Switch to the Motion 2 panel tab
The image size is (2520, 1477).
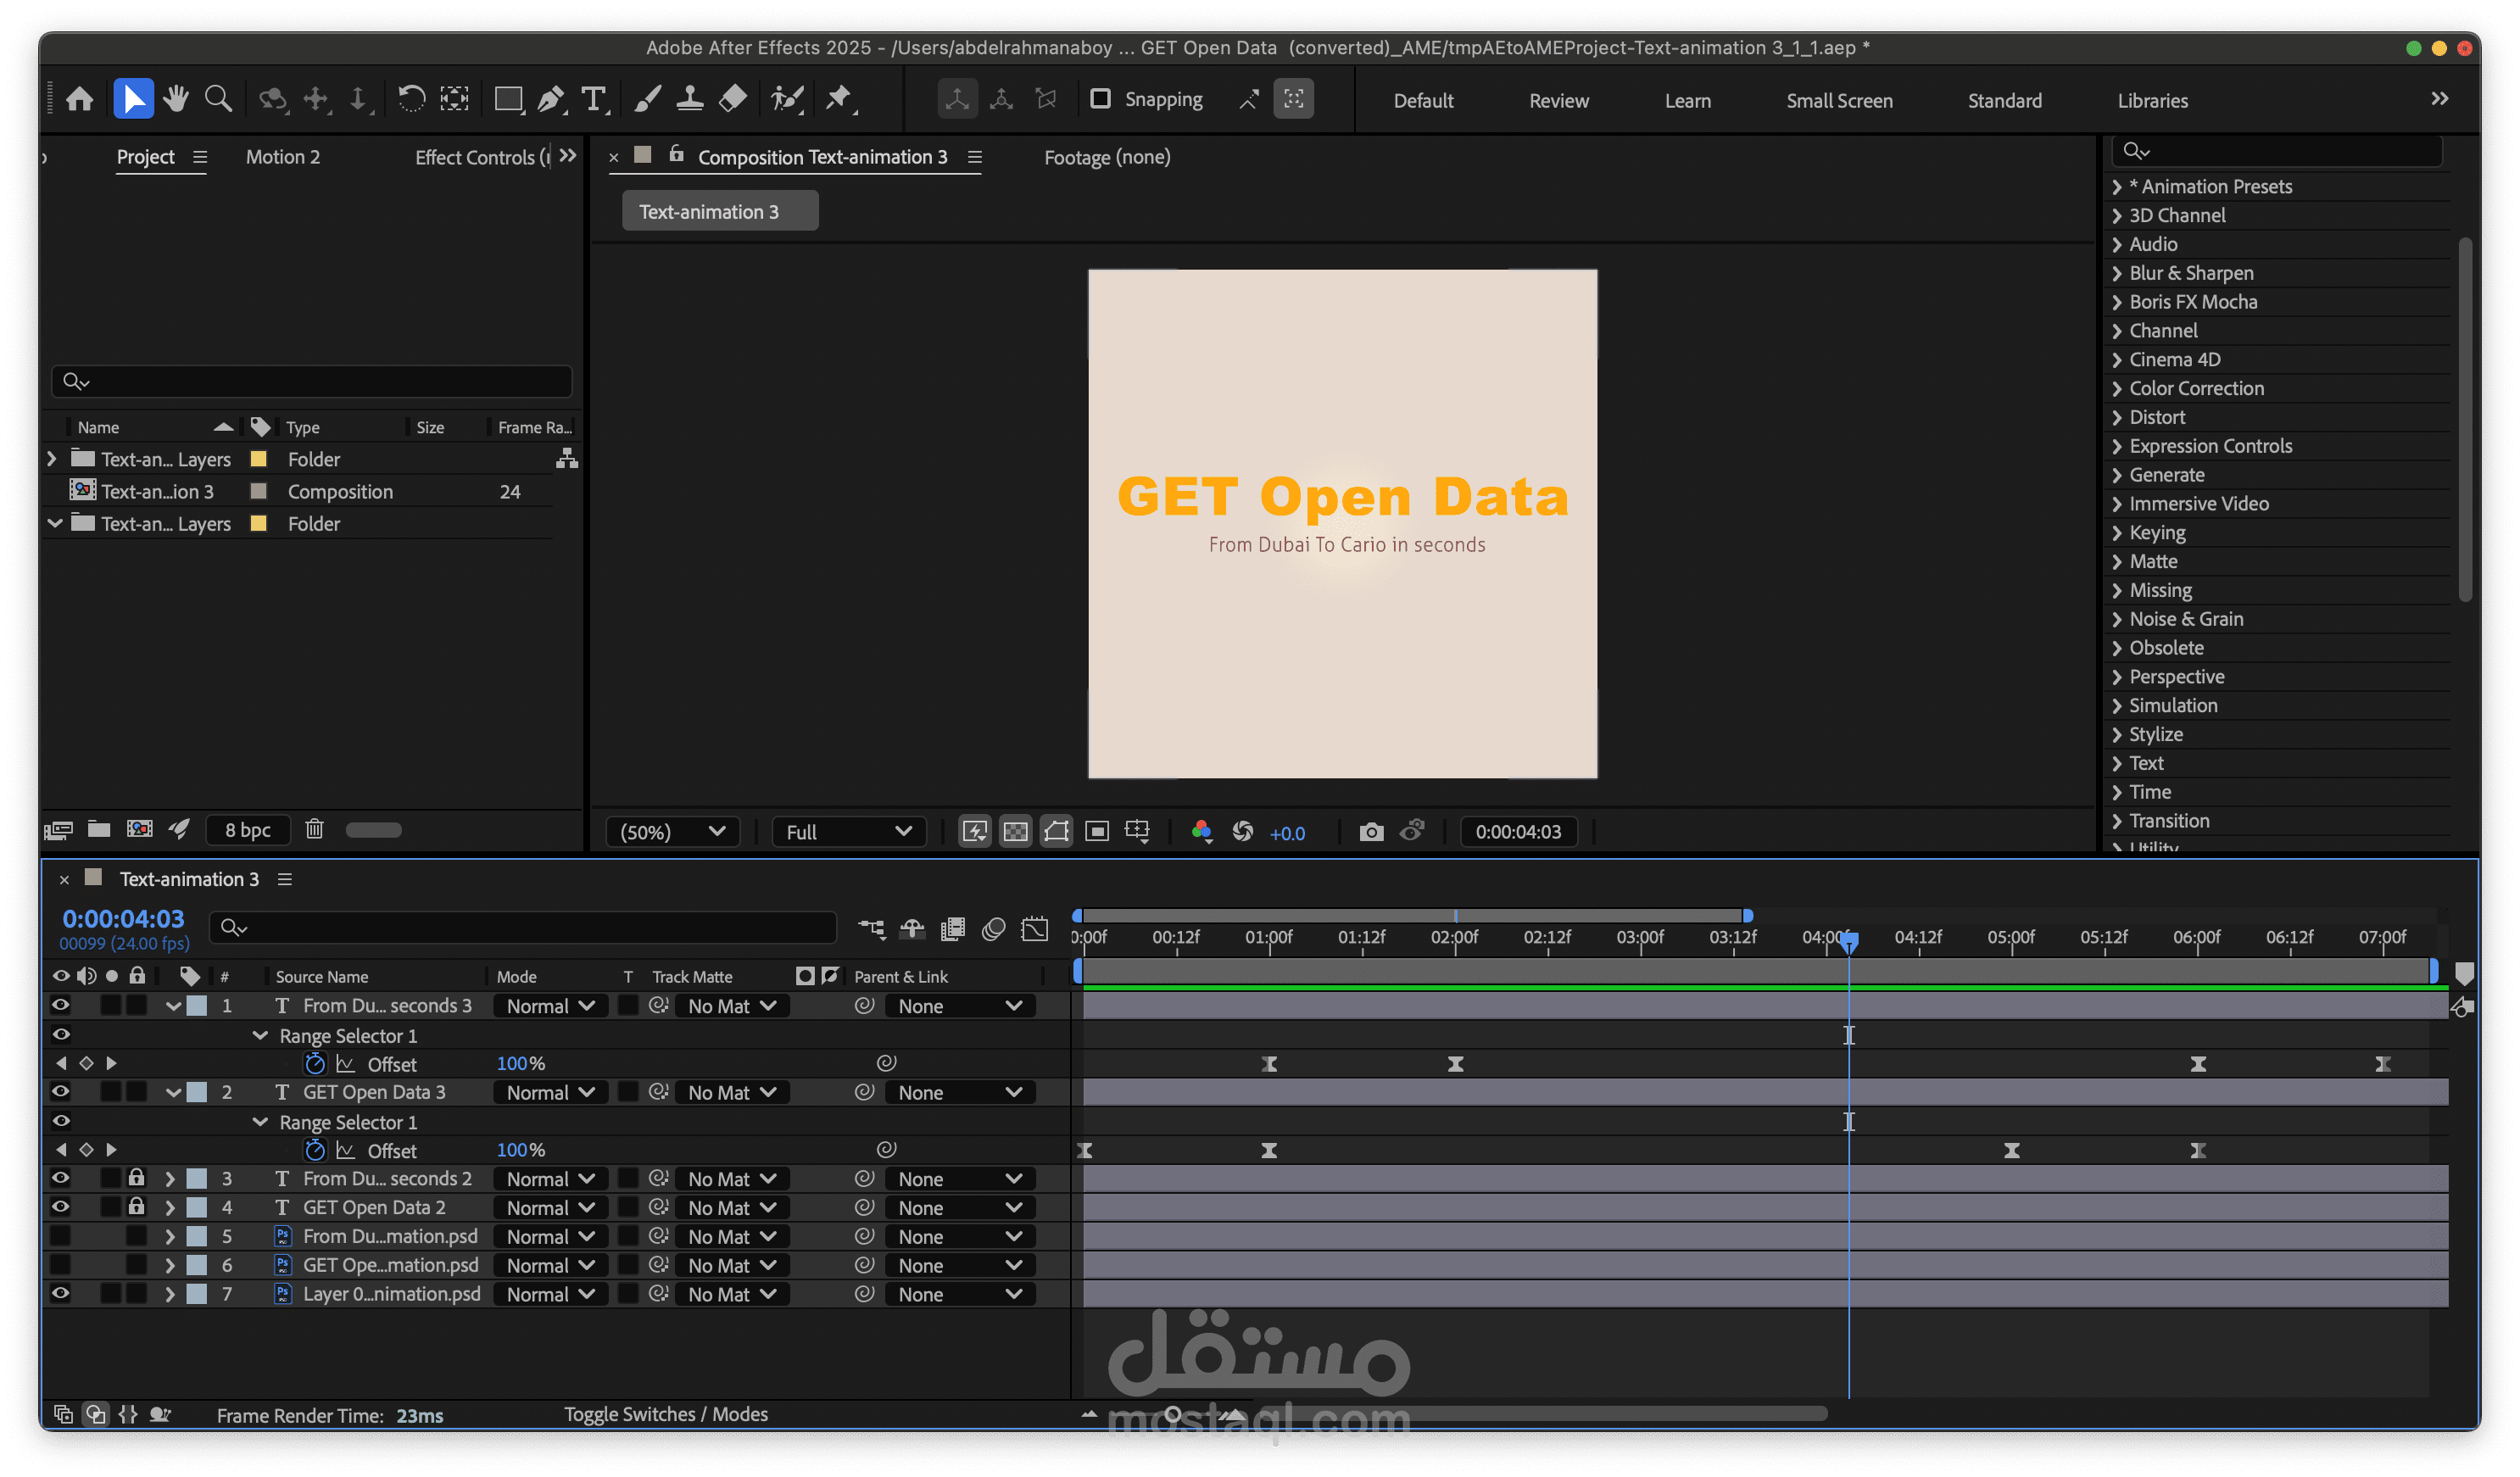click(x=283, y=157)
